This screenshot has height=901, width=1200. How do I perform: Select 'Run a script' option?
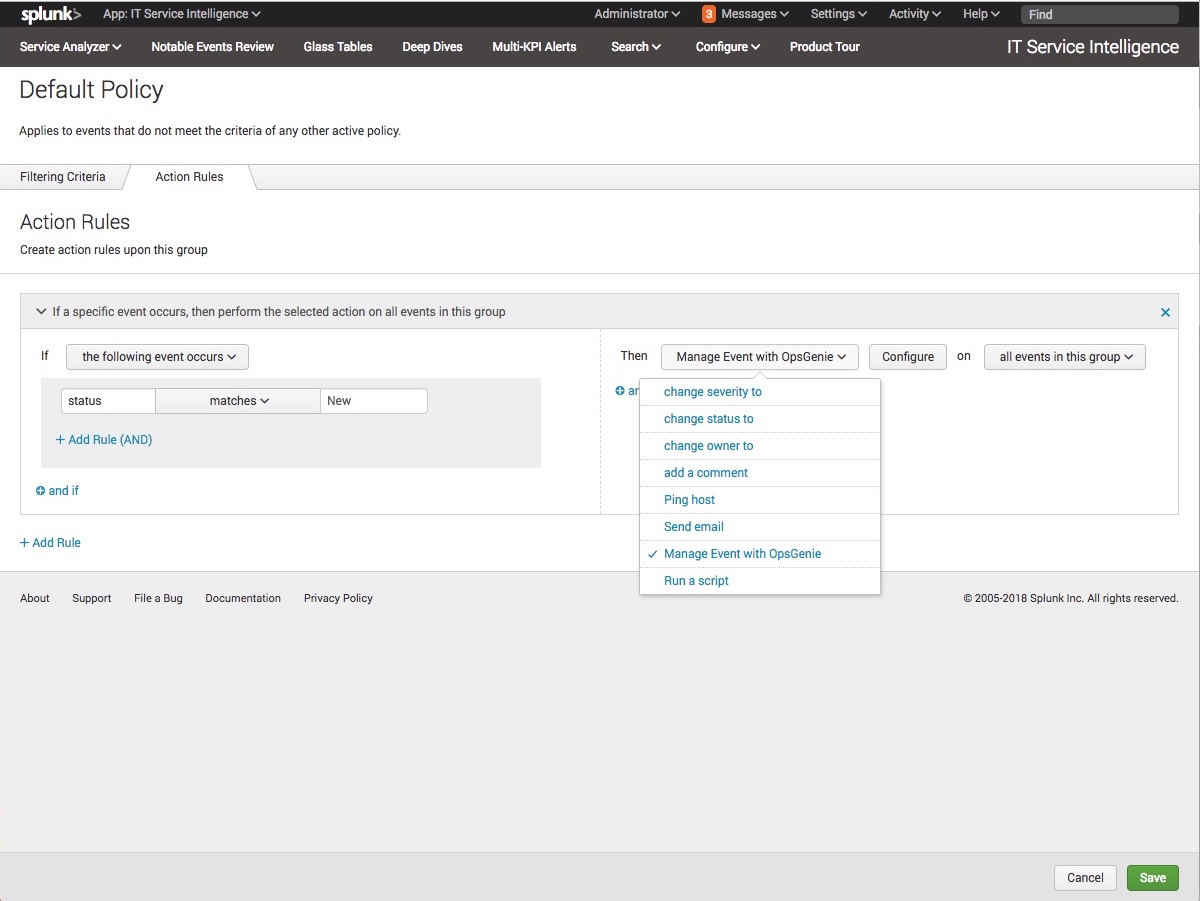coord(760,581)
